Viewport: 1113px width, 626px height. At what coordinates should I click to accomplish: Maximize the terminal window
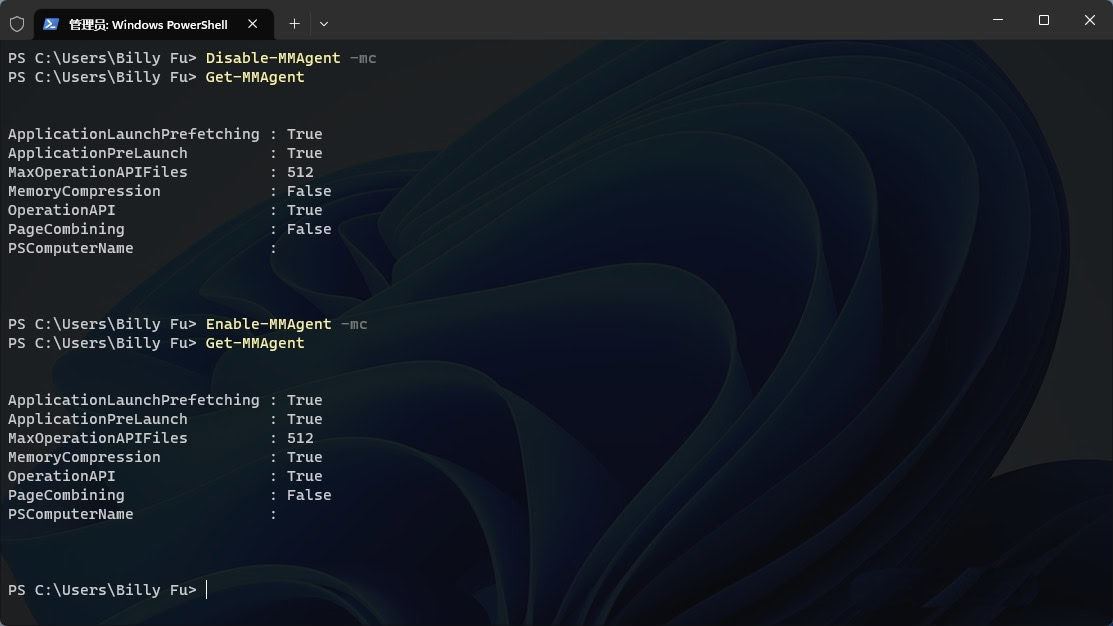(1043, 20)
